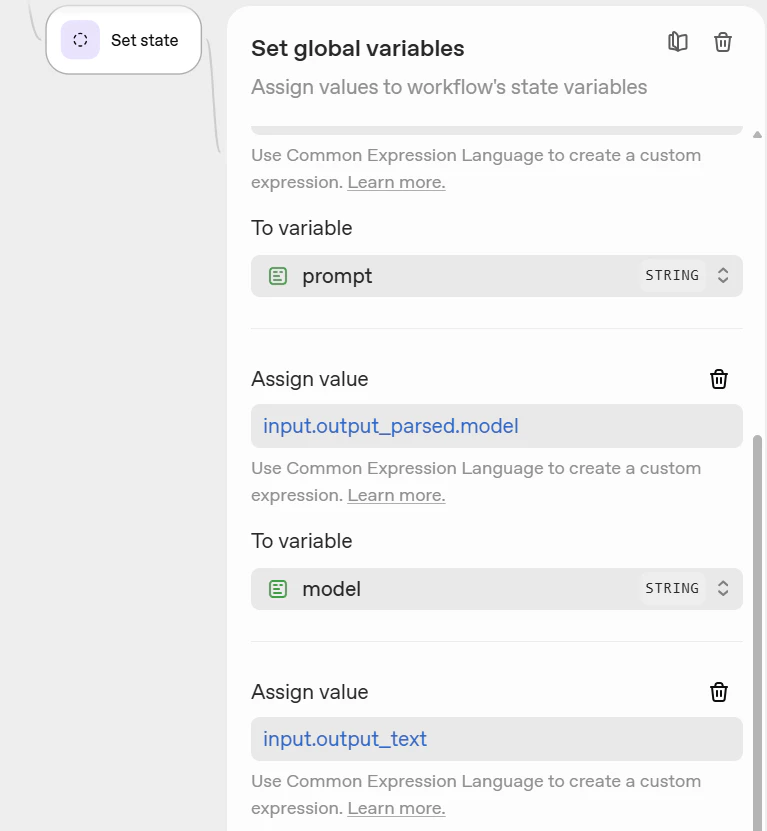Click the model variable string-type icon
Screen dimensions: 767x831
pos(278,589)
